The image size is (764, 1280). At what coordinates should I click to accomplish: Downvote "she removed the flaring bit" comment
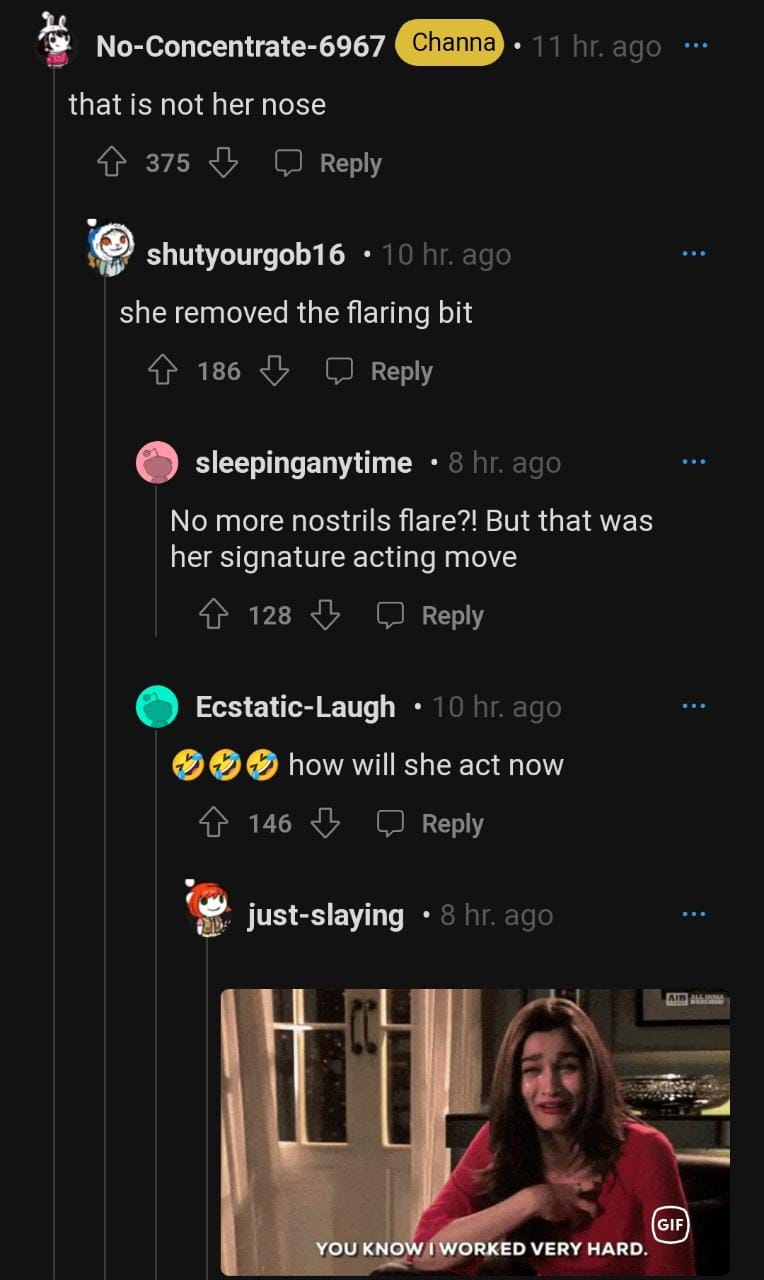pyautogui.click(x=274, y=371)
